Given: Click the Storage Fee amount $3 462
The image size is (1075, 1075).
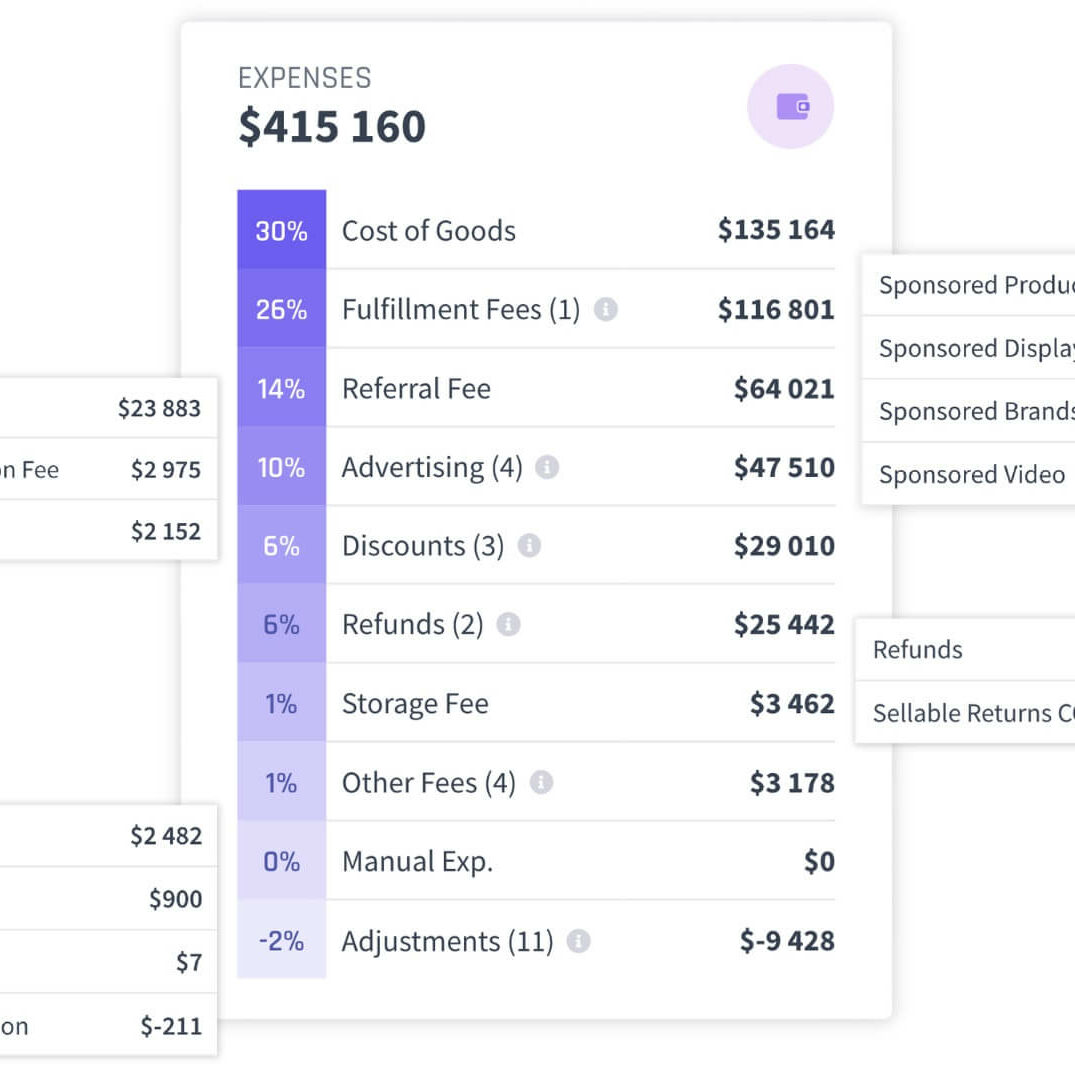Looking at the screenshot, I should click(x=791, y=704).
